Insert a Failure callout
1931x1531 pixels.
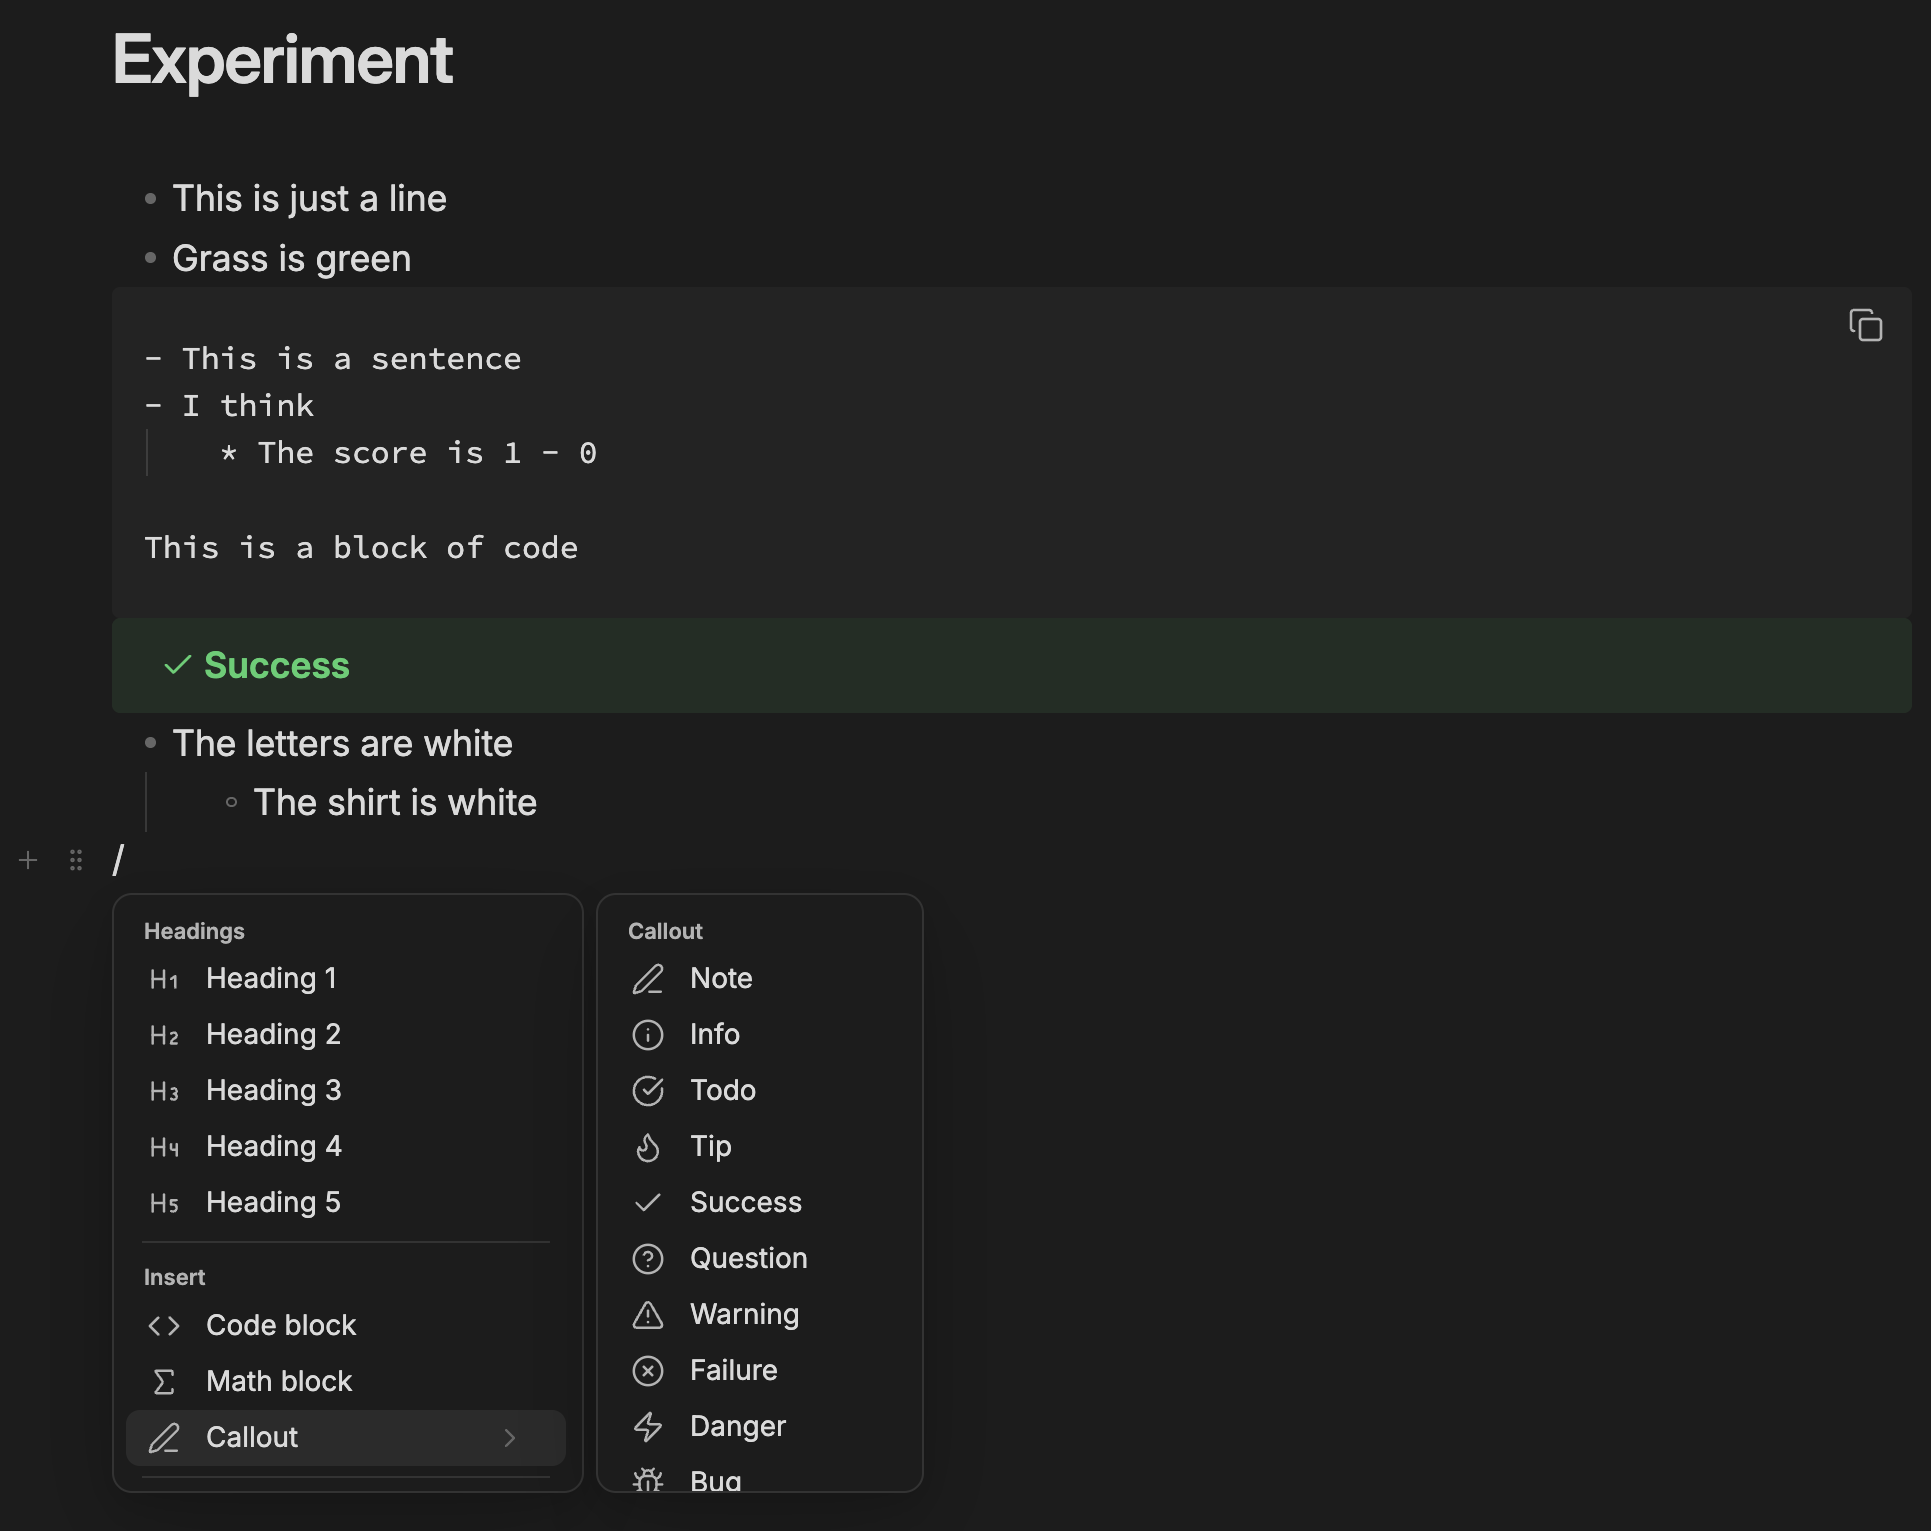coord(759,1371)
